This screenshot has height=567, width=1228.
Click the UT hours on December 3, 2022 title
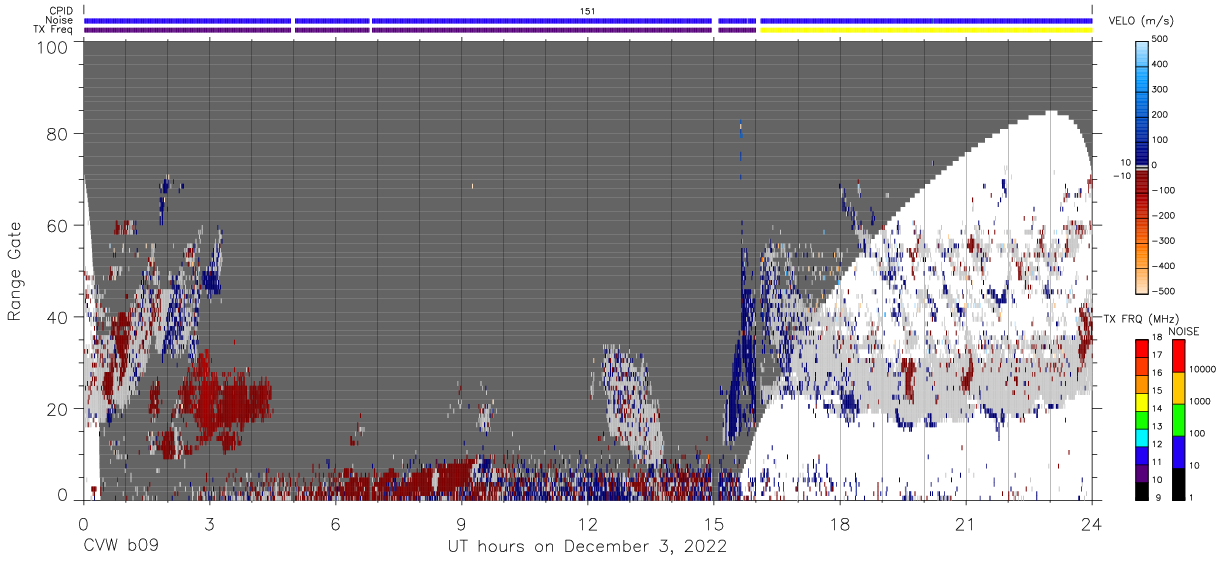point(587,547)
